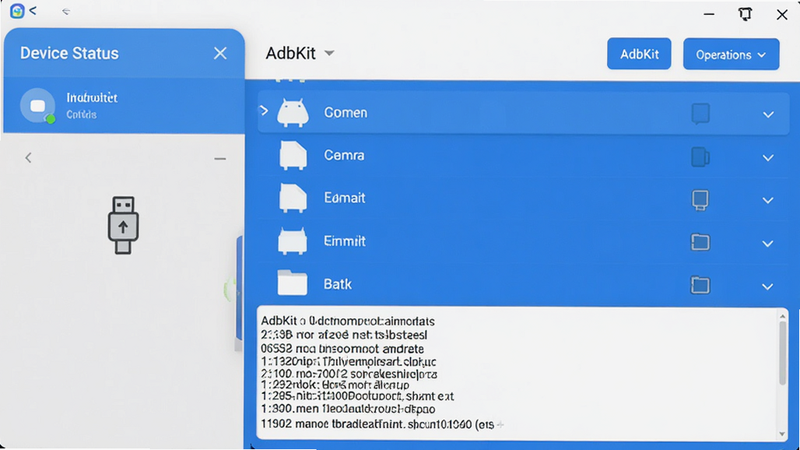This screenshot has width=800, height=450.
Task: Click the vertical splitter handle beside device panel
Action: (x=239, y=293)
